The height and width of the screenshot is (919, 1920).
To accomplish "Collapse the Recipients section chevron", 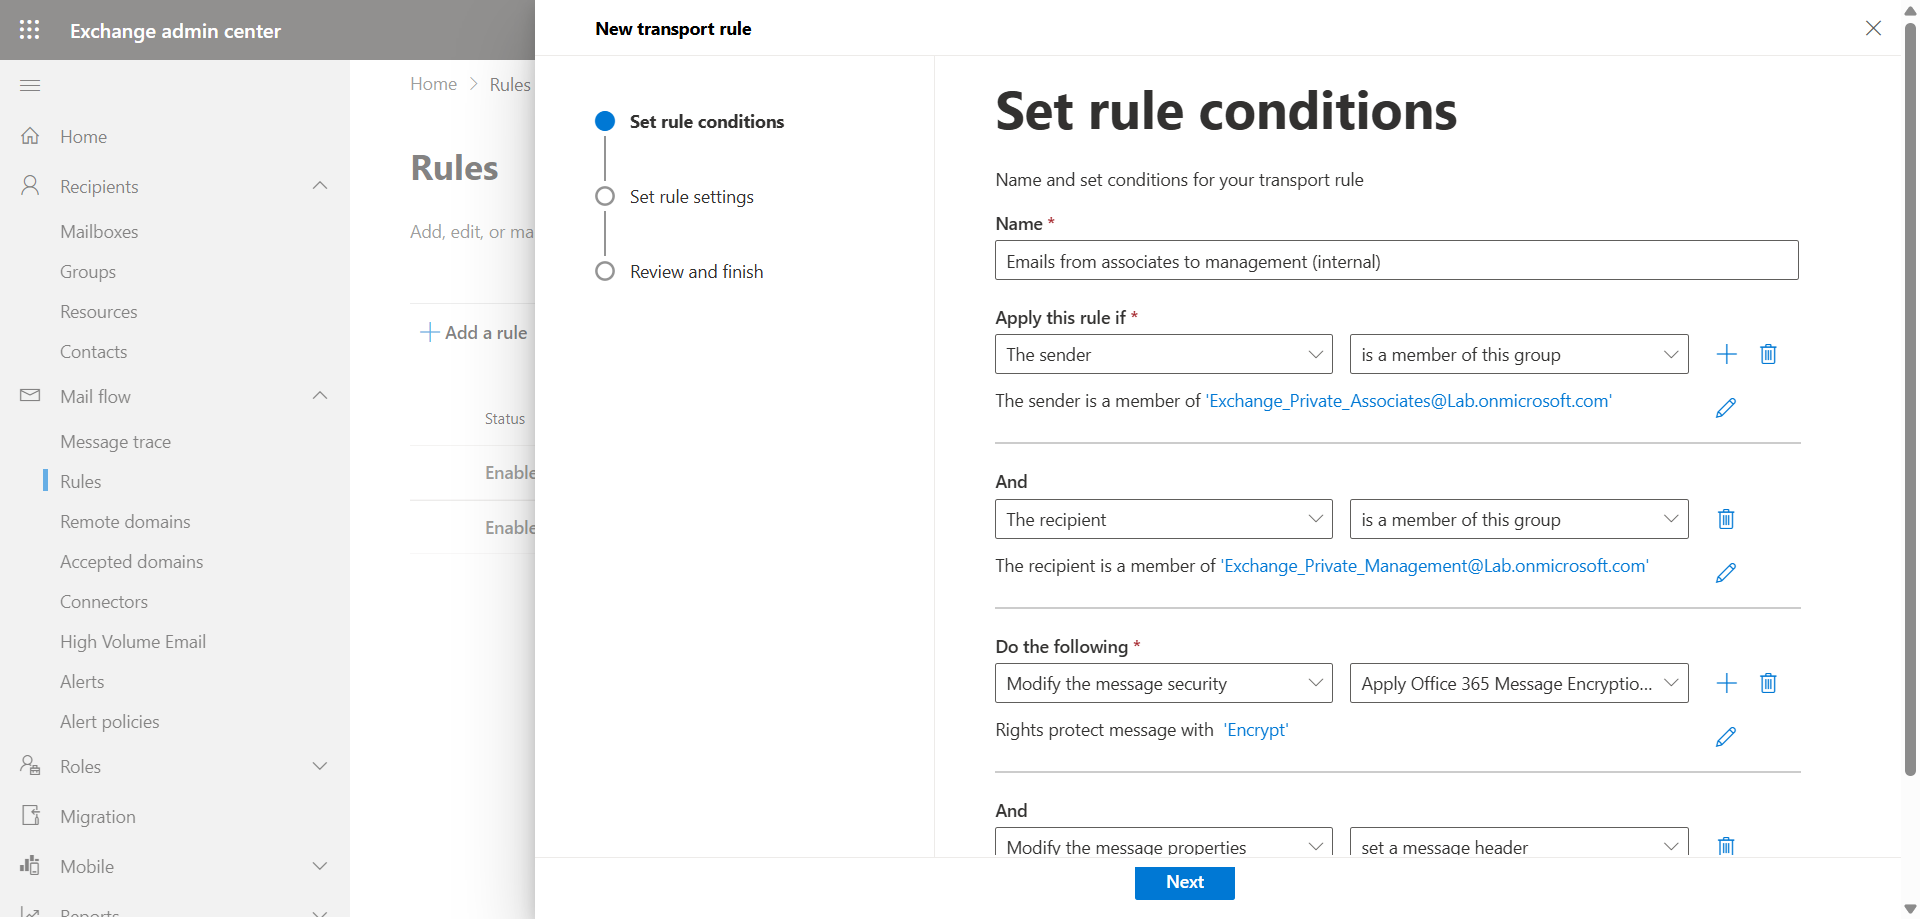I will 320,186.
